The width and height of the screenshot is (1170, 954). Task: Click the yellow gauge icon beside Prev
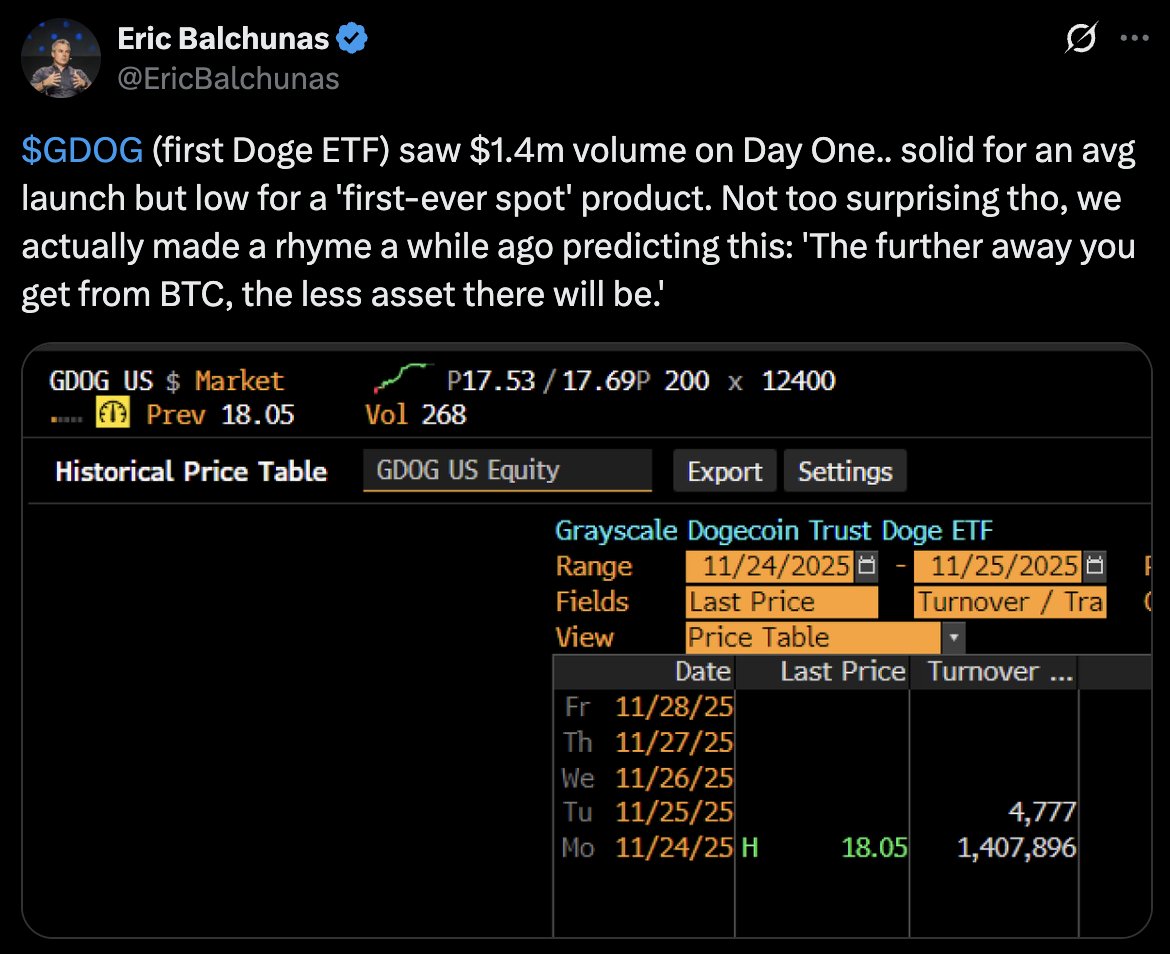tap(112, 414)
